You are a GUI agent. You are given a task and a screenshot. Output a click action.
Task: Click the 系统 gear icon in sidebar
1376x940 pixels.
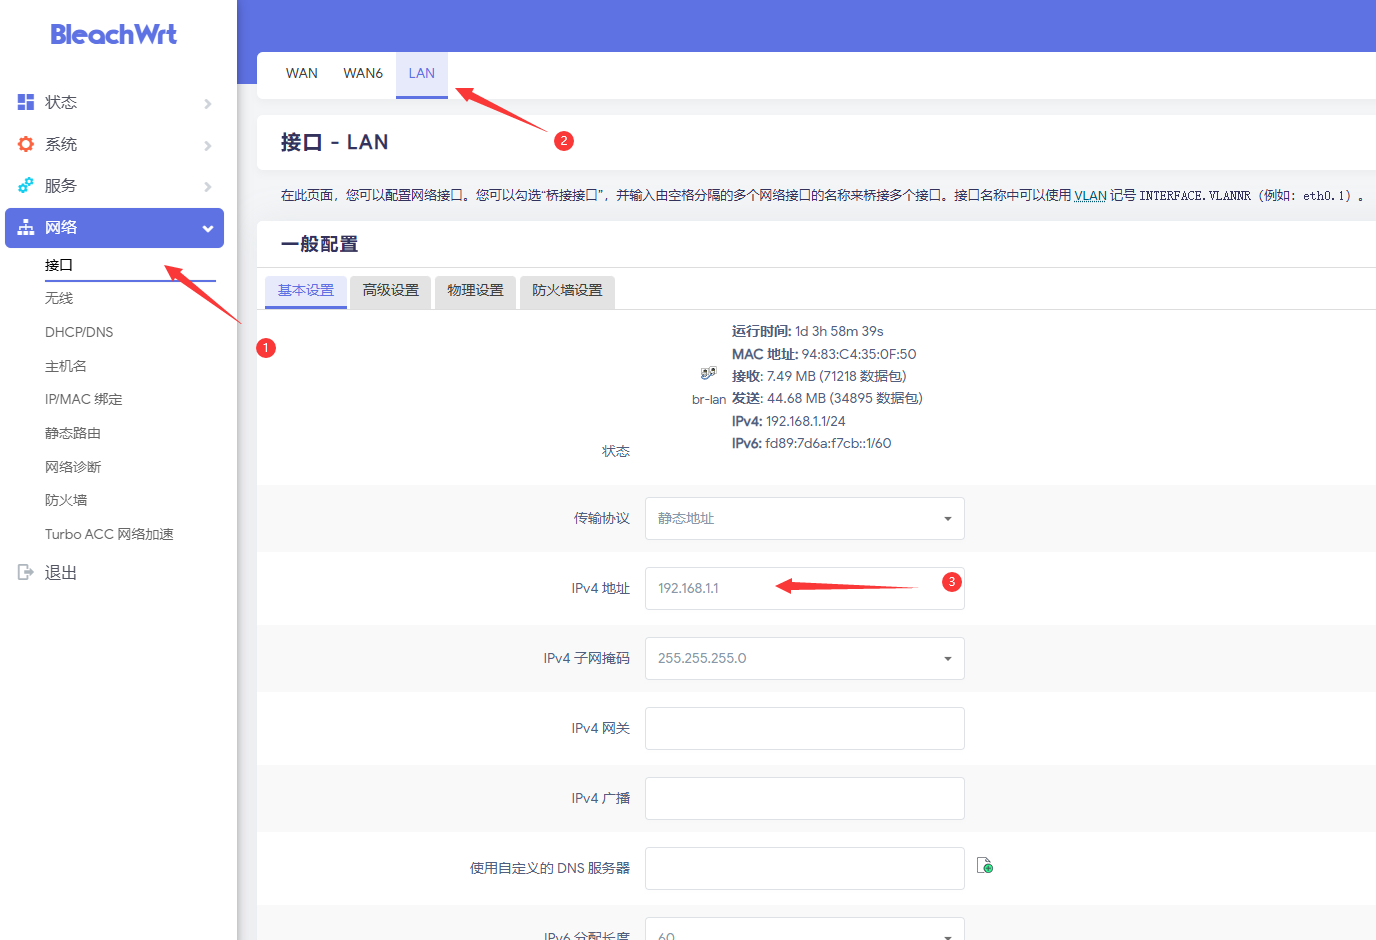tap(26, 144)
